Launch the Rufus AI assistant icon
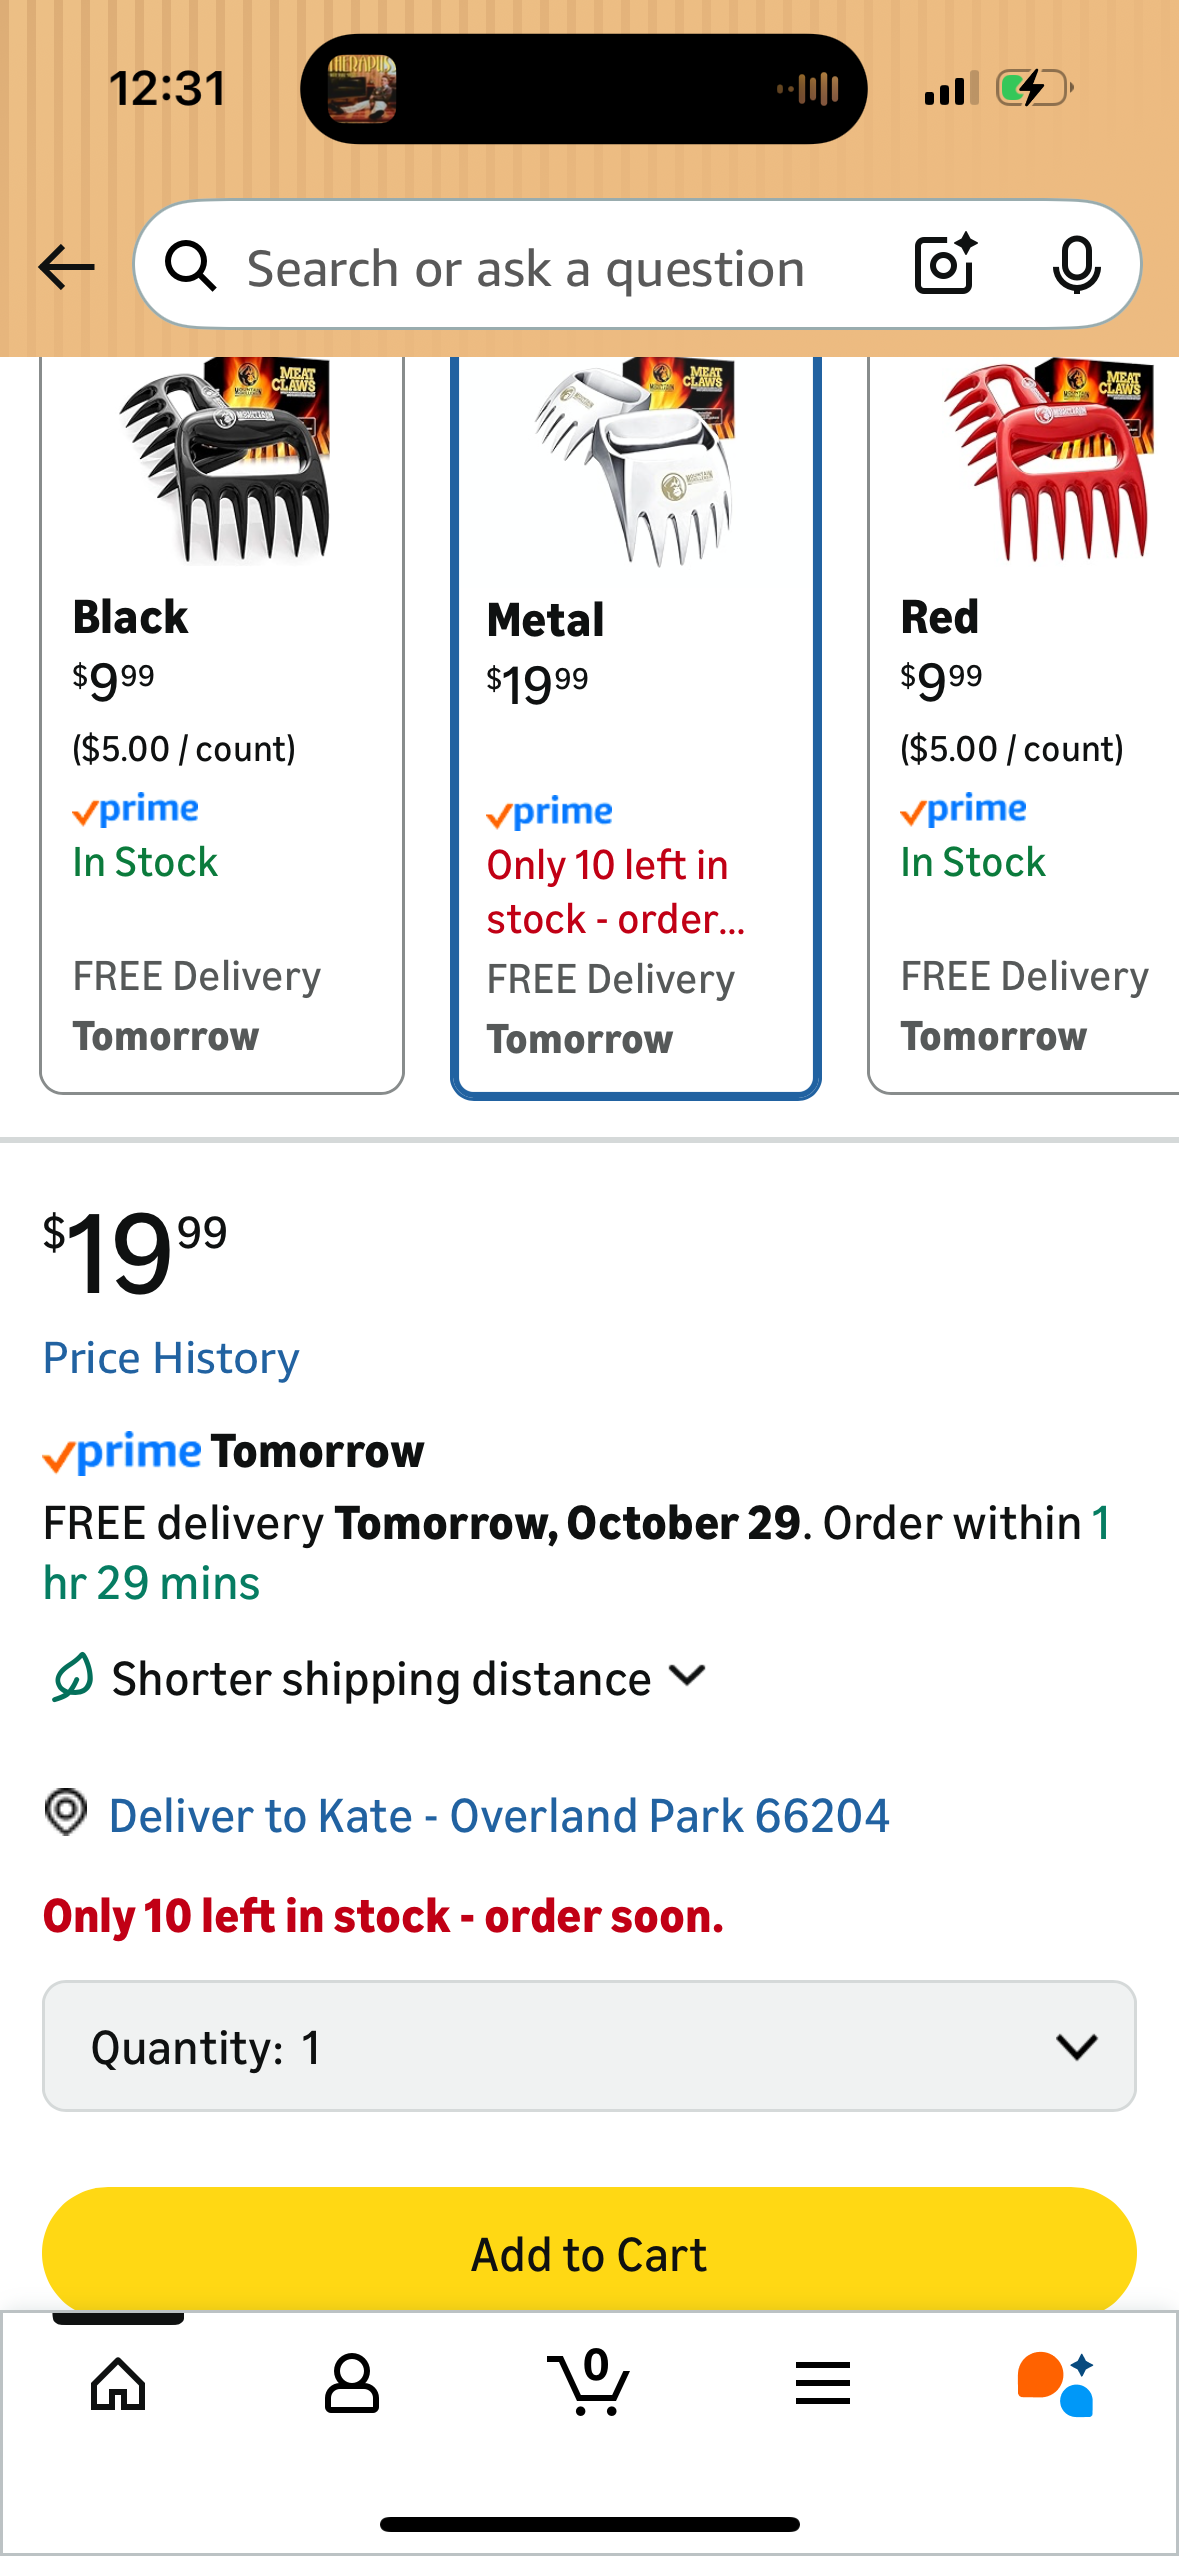1179x2556 pixels. click(1056, 2384)
